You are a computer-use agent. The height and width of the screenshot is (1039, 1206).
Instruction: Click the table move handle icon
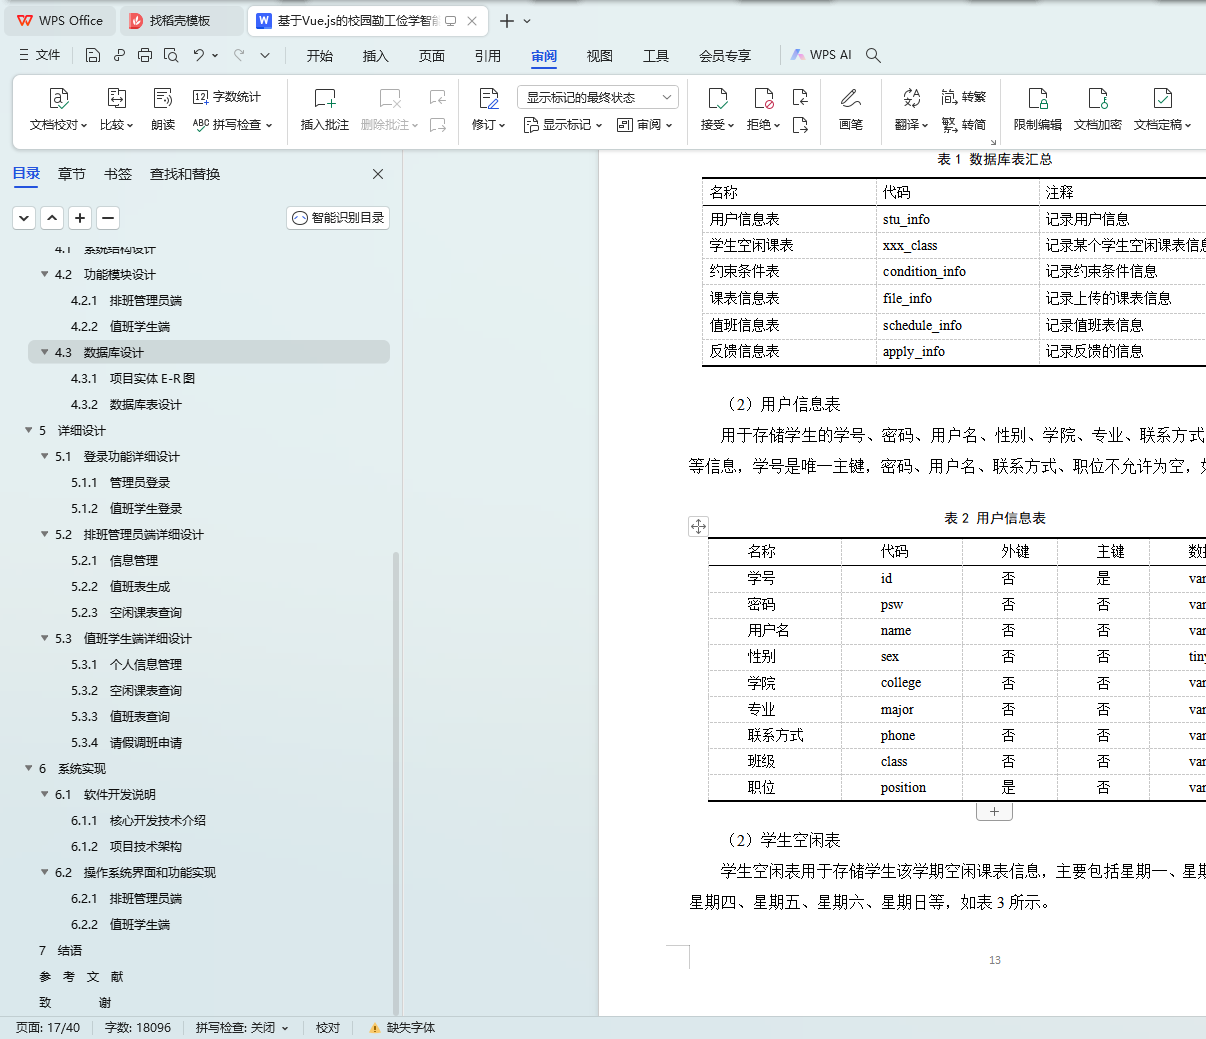[x=698, y=526]
